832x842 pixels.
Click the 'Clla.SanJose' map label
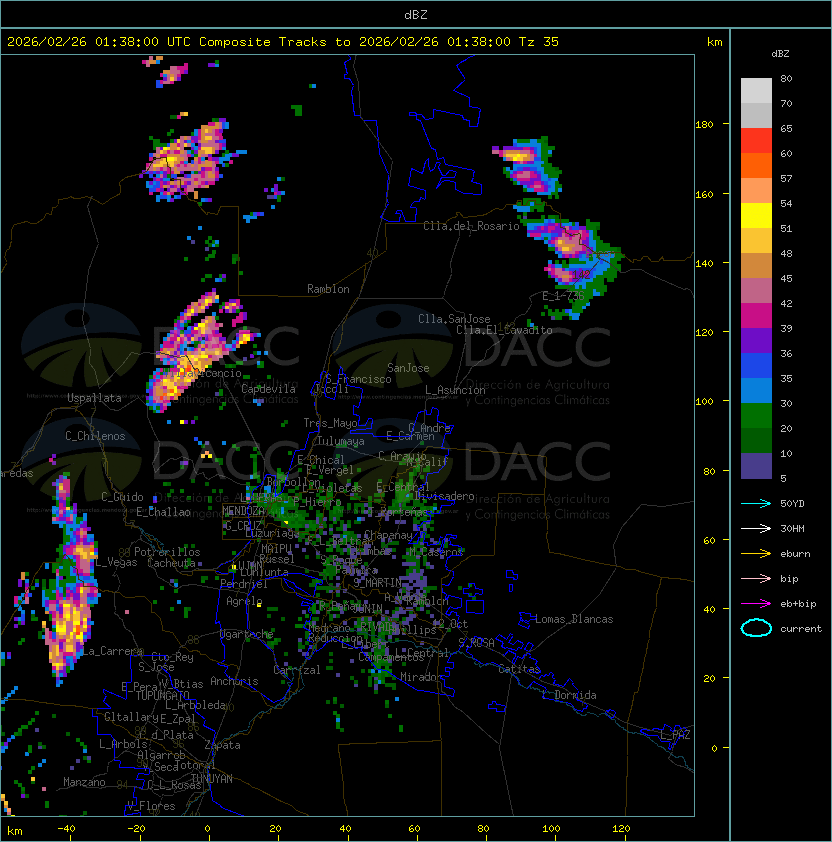(x=454, y=319)
